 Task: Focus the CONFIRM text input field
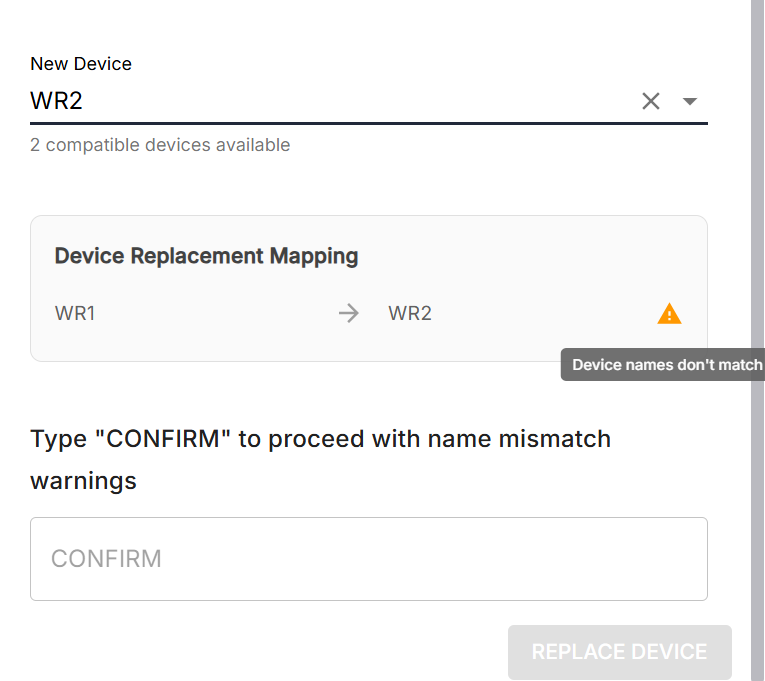(368, 558)
